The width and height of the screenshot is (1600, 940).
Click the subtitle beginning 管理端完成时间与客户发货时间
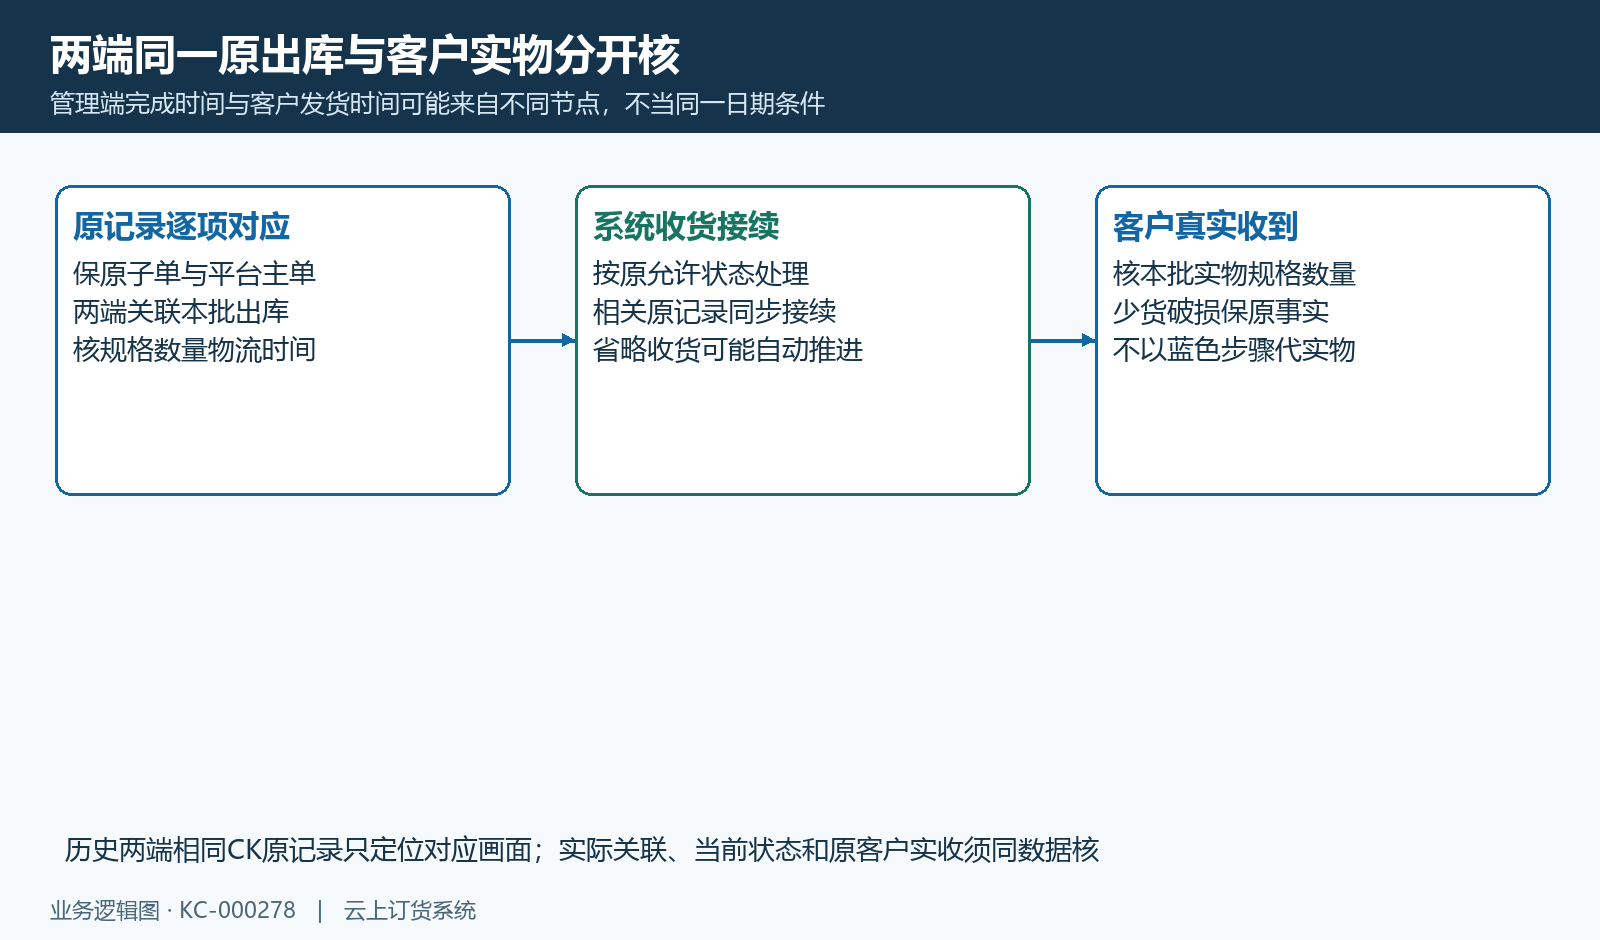[x=438, y=104]
